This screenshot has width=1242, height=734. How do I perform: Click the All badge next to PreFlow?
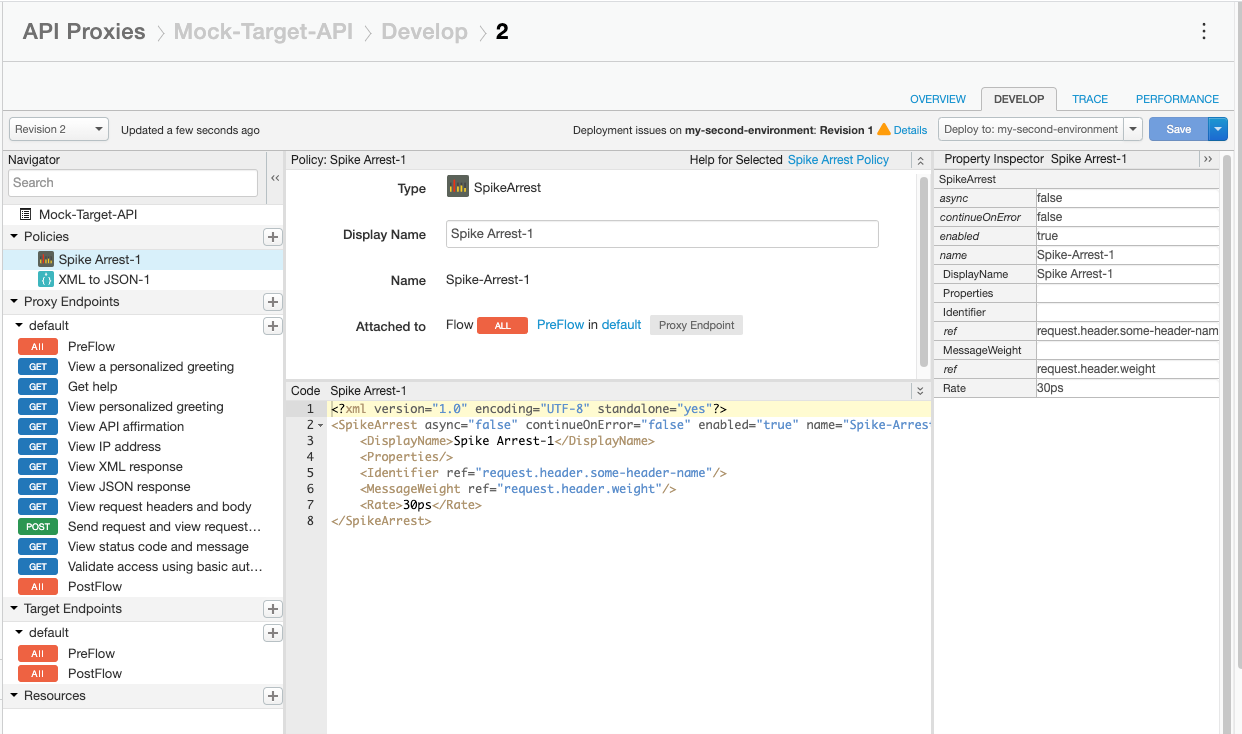37,346
